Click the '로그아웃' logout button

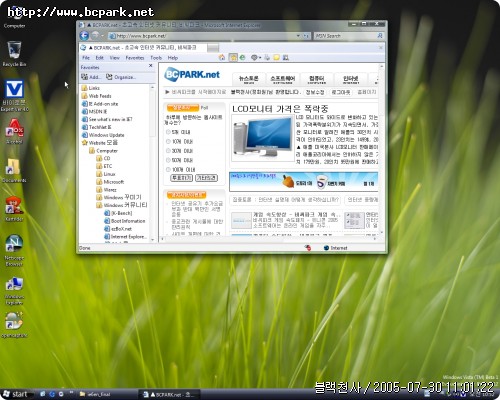(x=340, y=92)
